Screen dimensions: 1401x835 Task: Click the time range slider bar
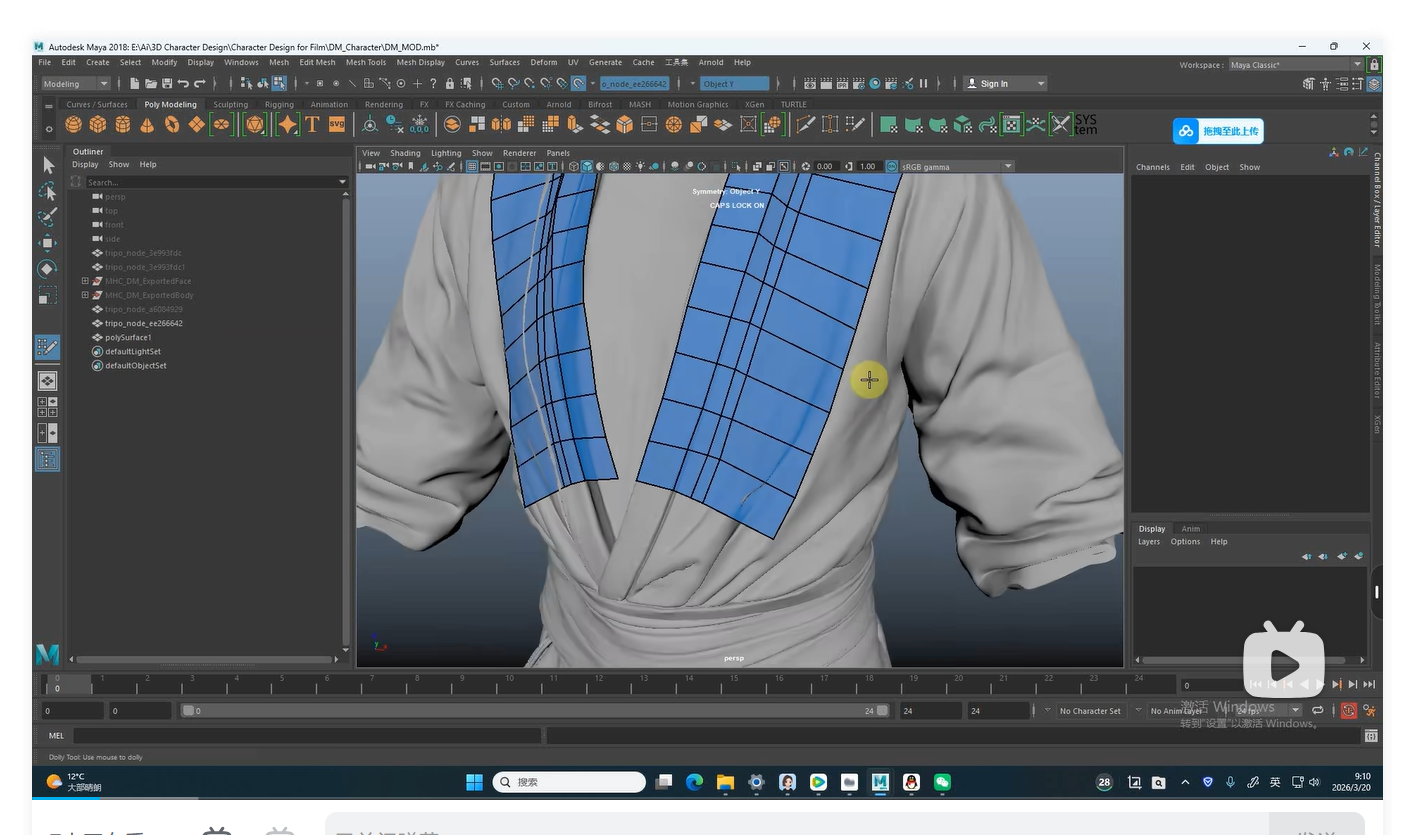tap(535, 711)
